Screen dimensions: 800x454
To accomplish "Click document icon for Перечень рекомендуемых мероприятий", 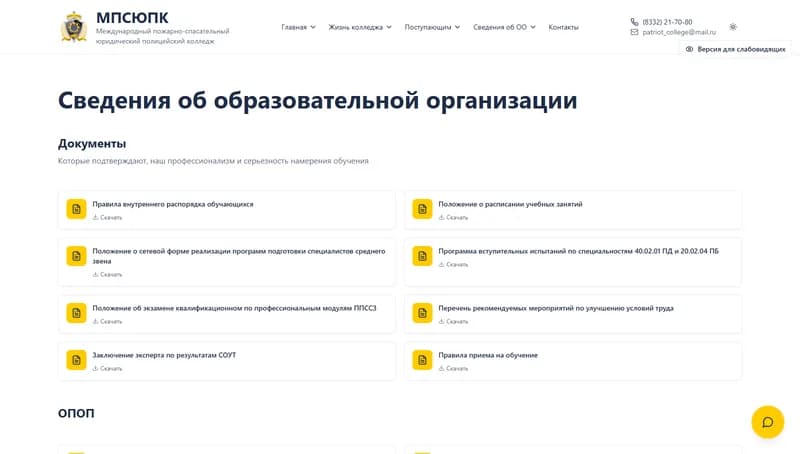I will tap(422, 313).
